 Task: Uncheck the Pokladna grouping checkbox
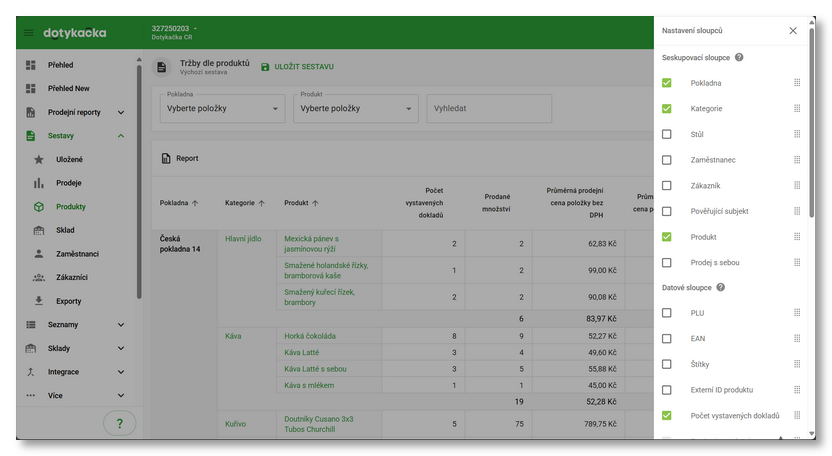(x=667, y=83)
